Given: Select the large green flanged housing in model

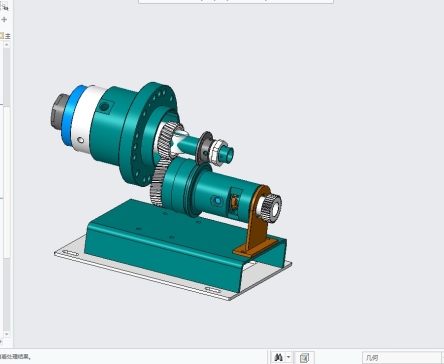Looking at the screenshot, I should 128,133.
